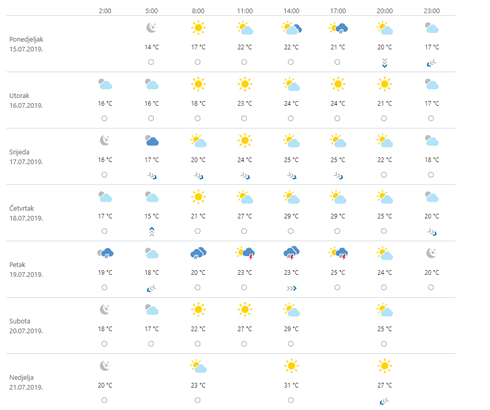Click Monday 20:00 downward wind arrow
This screenshot has height=410, width=490.
[384, 63]
